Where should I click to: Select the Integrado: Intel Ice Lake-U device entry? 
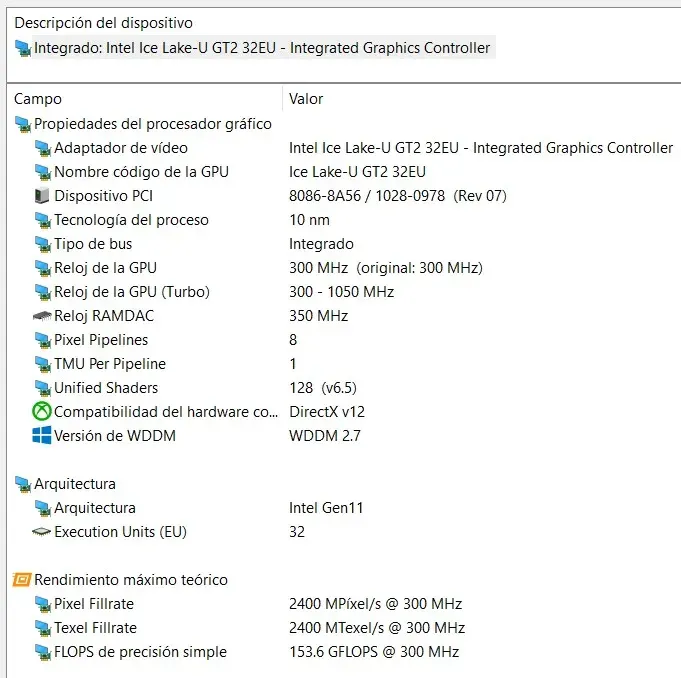(x=262, y=48)
